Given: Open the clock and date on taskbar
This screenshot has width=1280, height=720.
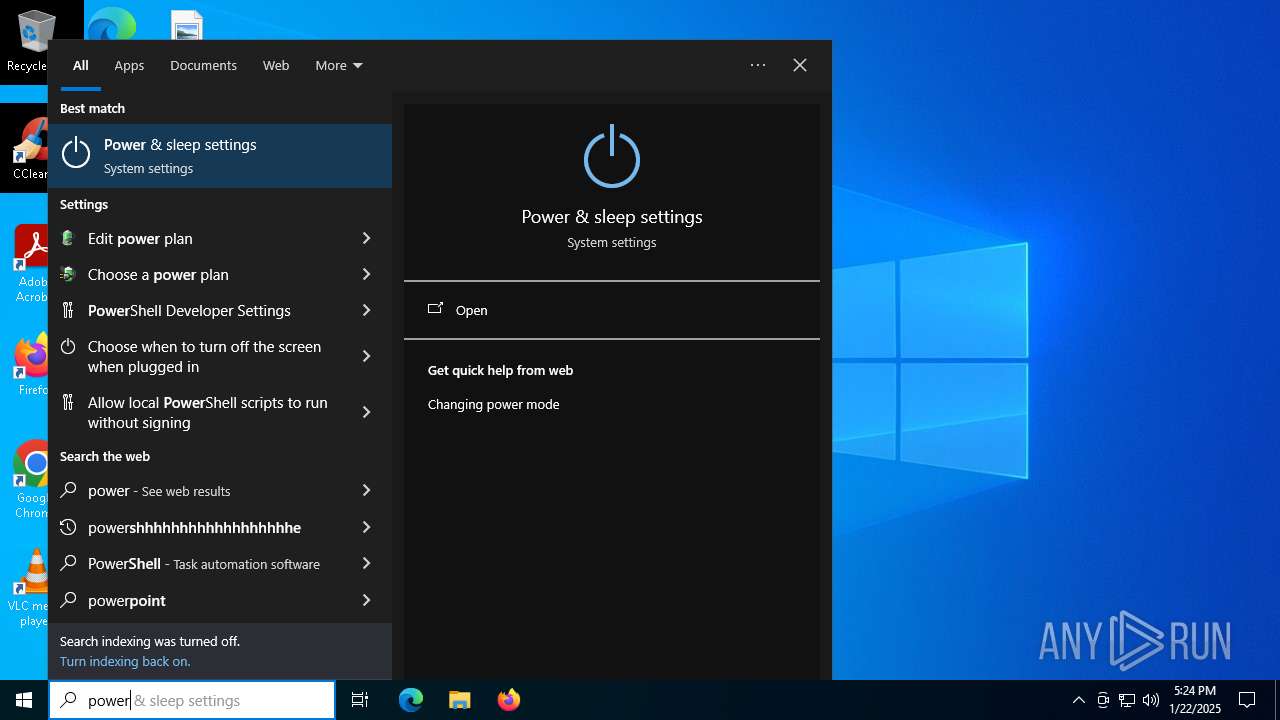Looking at the screenshot, I should [x=1195, y=700].
